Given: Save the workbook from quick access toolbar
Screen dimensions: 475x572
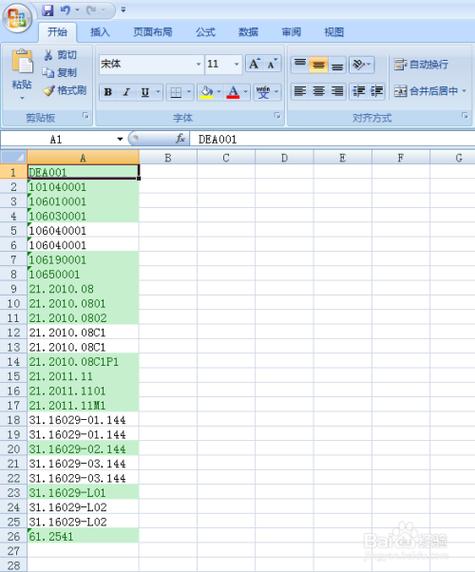Looking at the screenshot, I should point(47,10).
